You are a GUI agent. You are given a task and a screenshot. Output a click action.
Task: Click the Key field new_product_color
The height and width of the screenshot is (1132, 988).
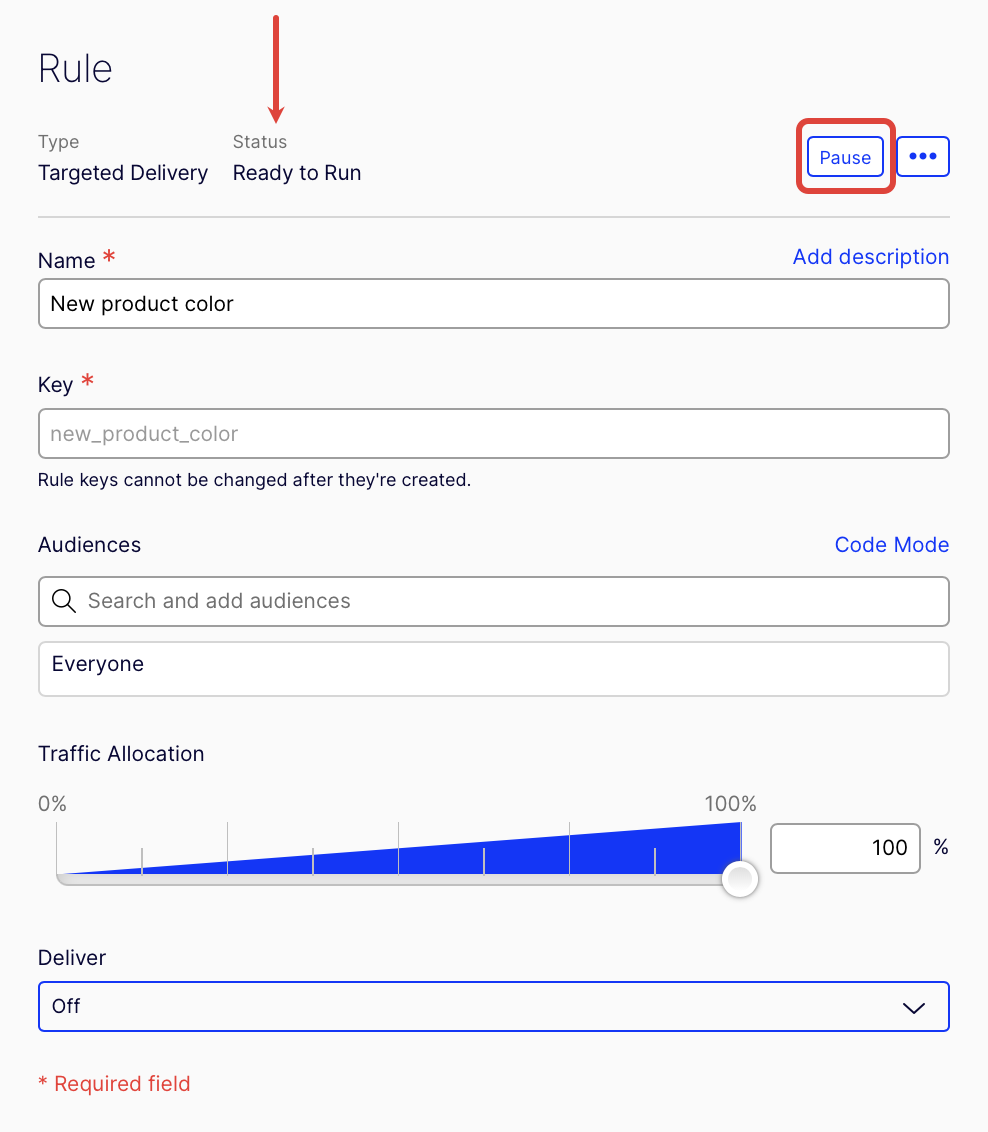pyautogui.click(x=494, y=434)
